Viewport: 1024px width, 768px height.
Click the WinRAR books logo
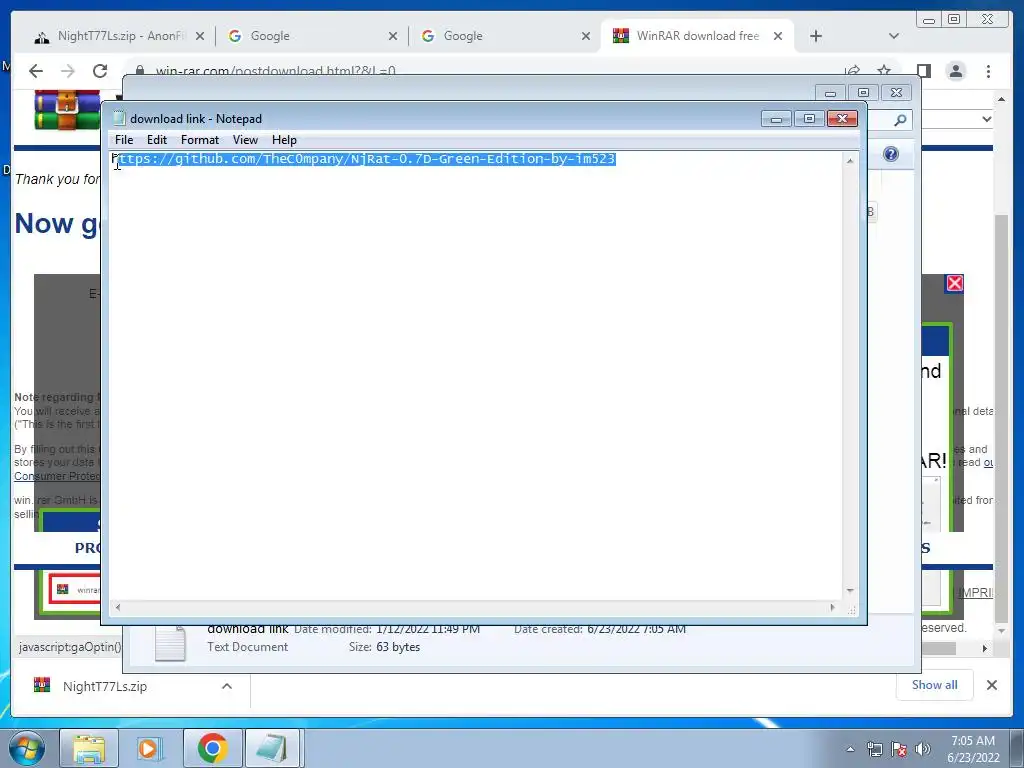(x=66, y=110)
